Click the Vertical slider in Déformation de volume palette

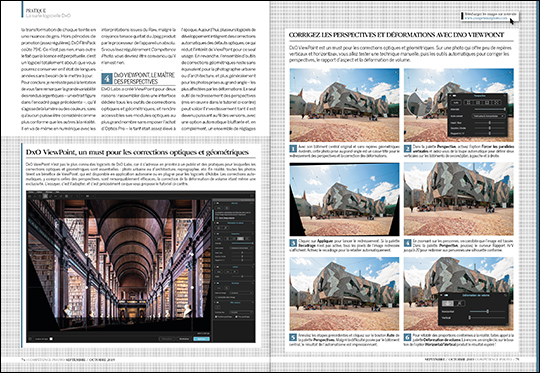[x=487, y=317]
